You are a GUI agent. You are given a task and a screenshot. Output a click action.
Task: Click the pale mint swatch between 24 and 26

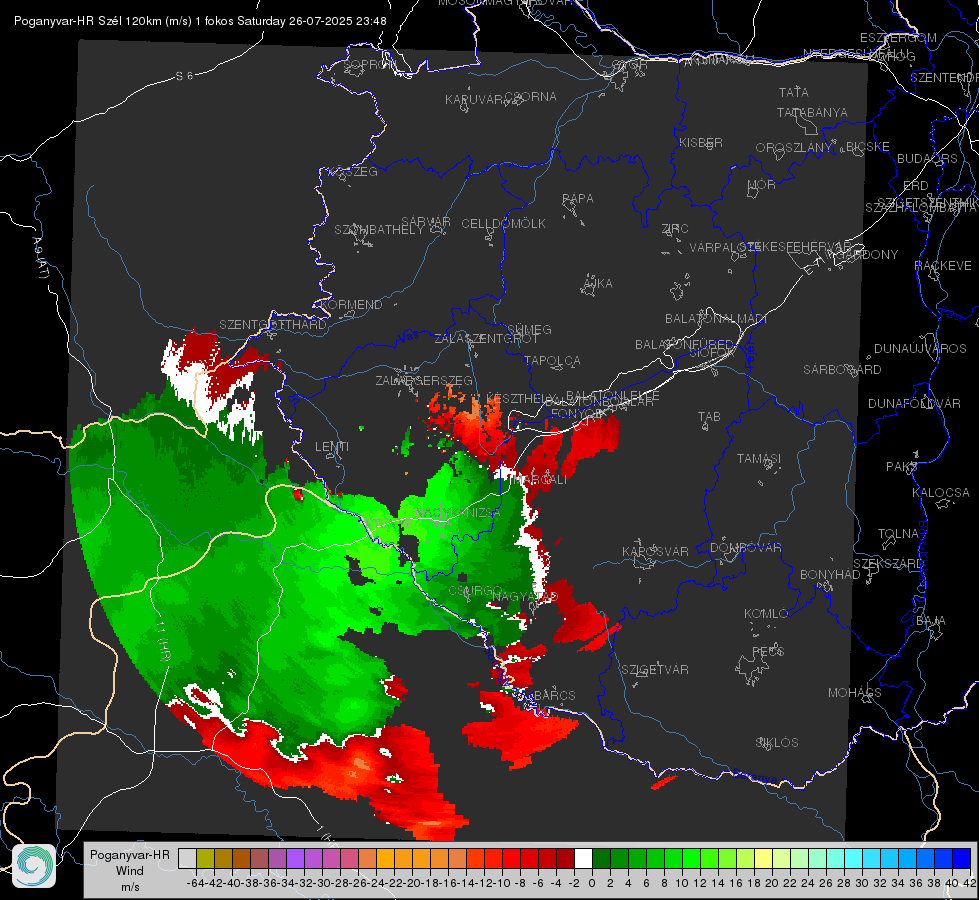(817, 859)
